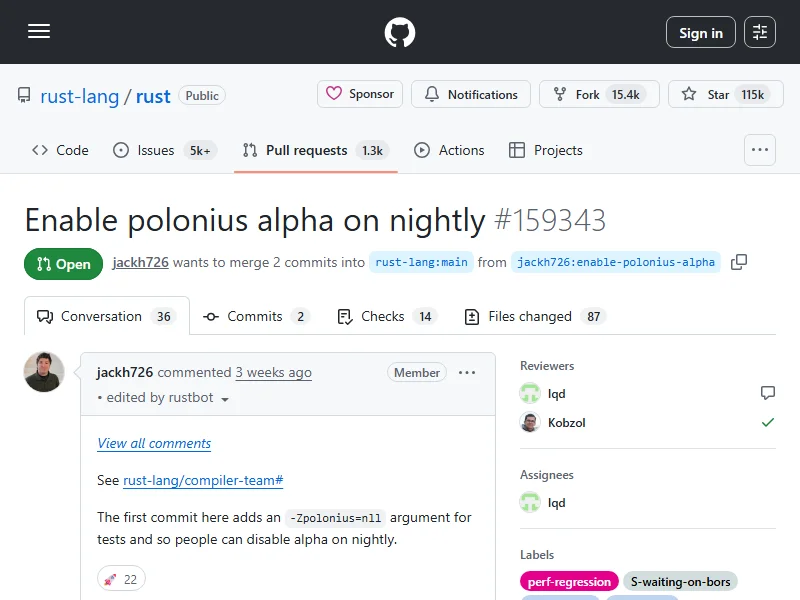800x600 pixels.
Task: Click the Sponsor button
Action: pos(360,94)
